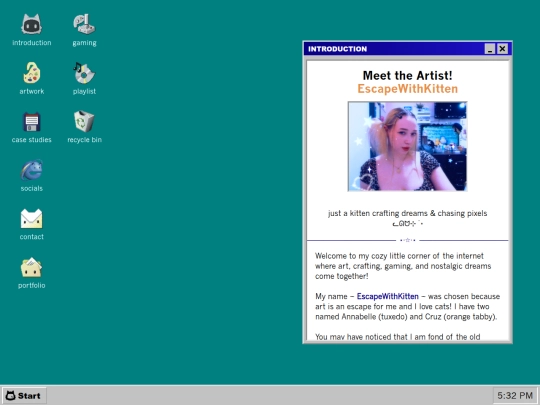
Task: Open the socials globe icon
Action: click(32, 170)
